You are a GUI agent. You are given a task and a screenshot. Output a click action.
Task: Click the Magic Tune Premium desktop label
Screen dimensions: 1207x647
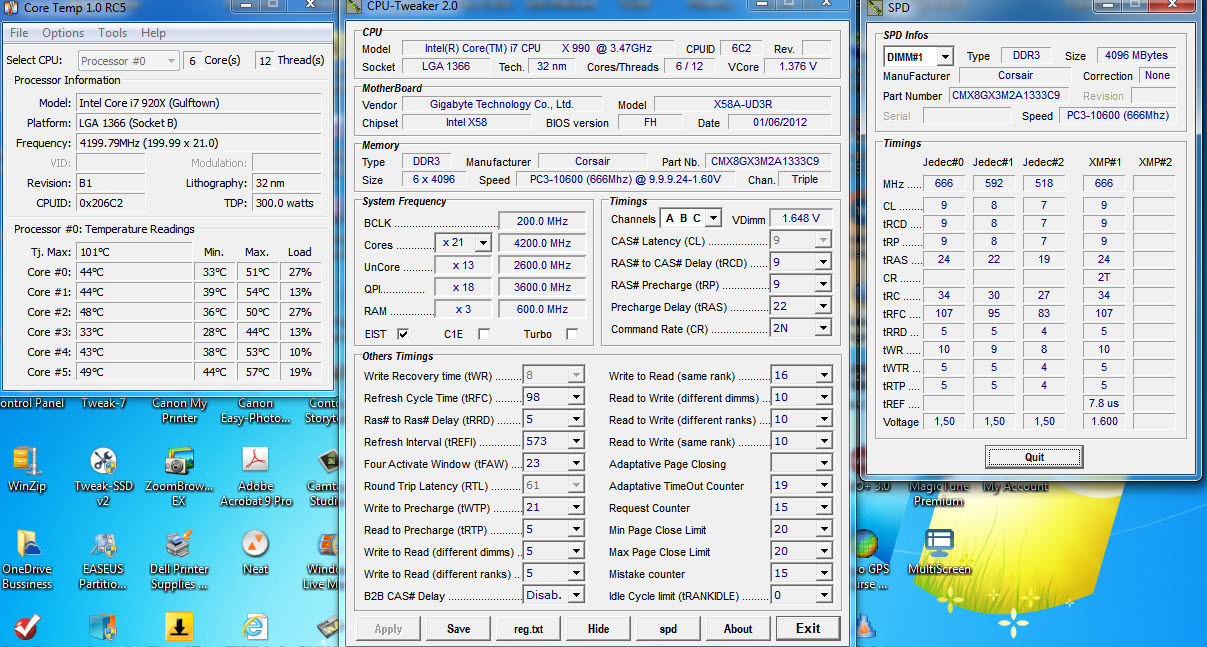[939, 494]
